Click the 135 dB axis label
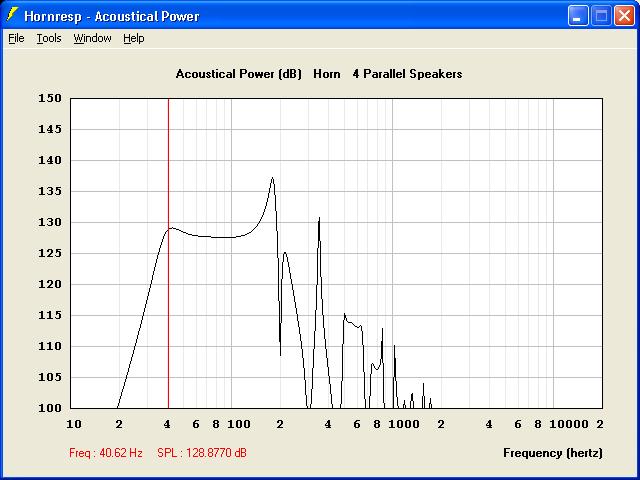 click(50, 191)
